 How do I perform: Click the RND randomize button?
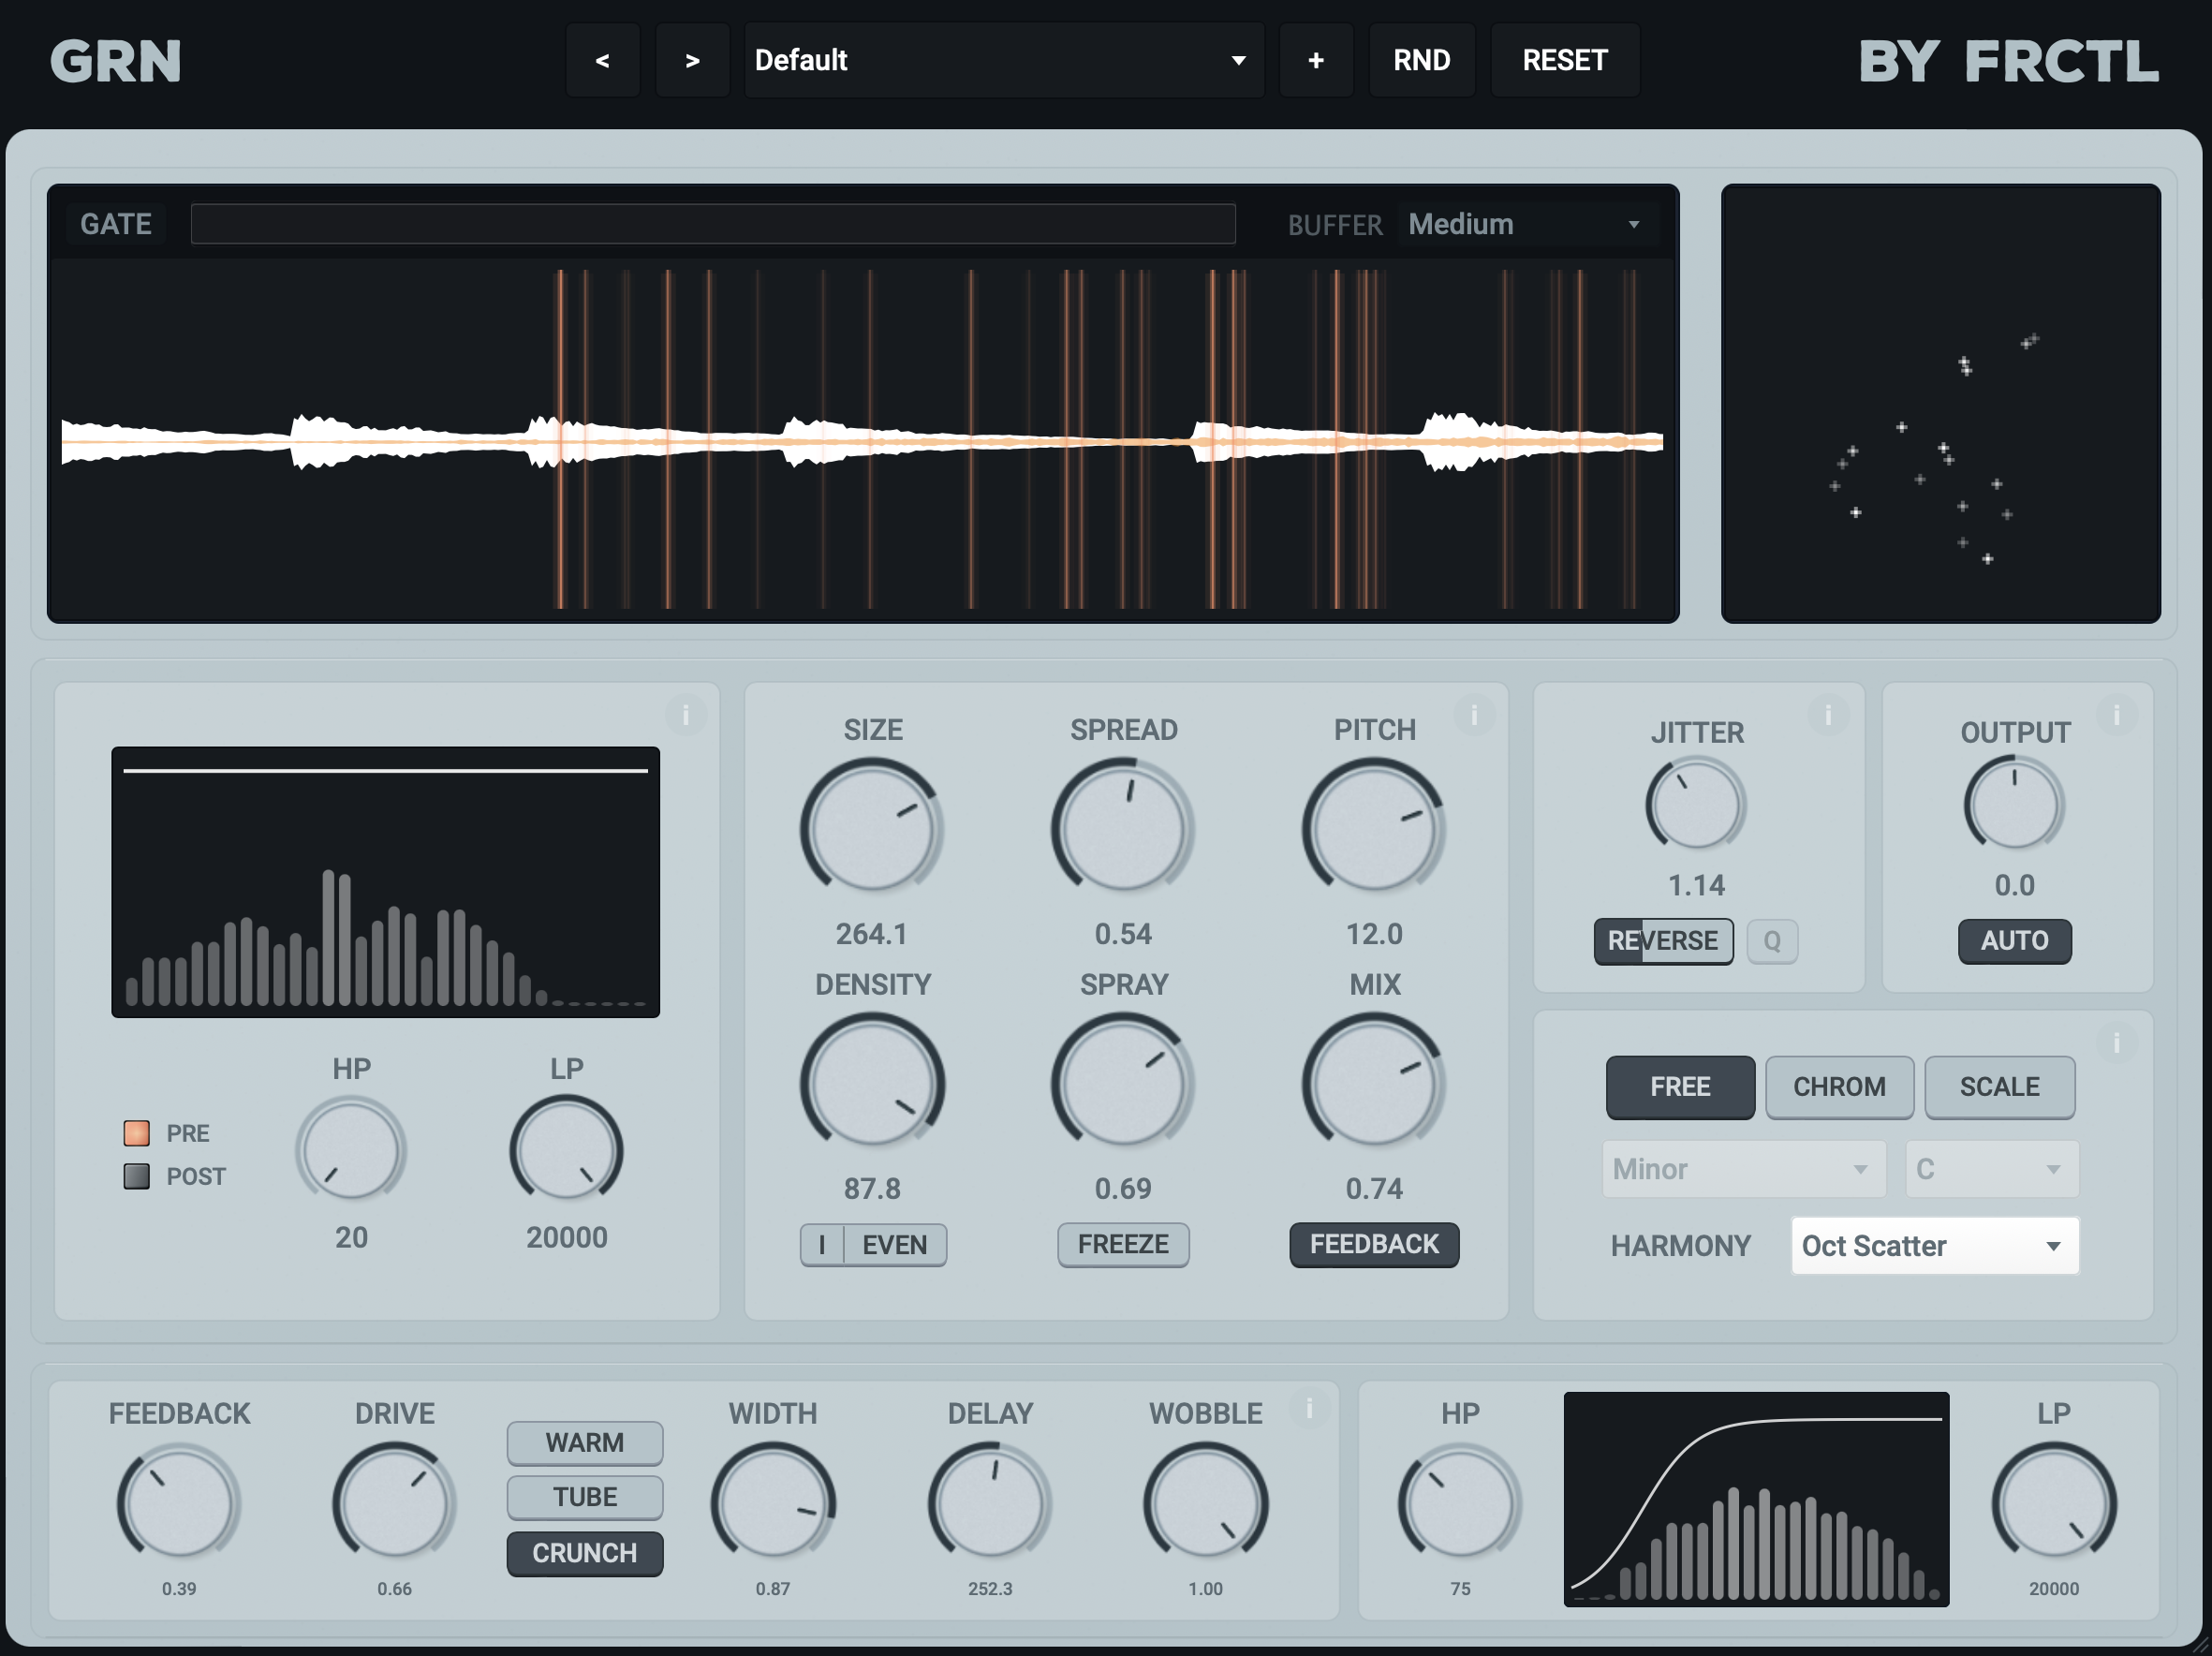(1421, 60)
